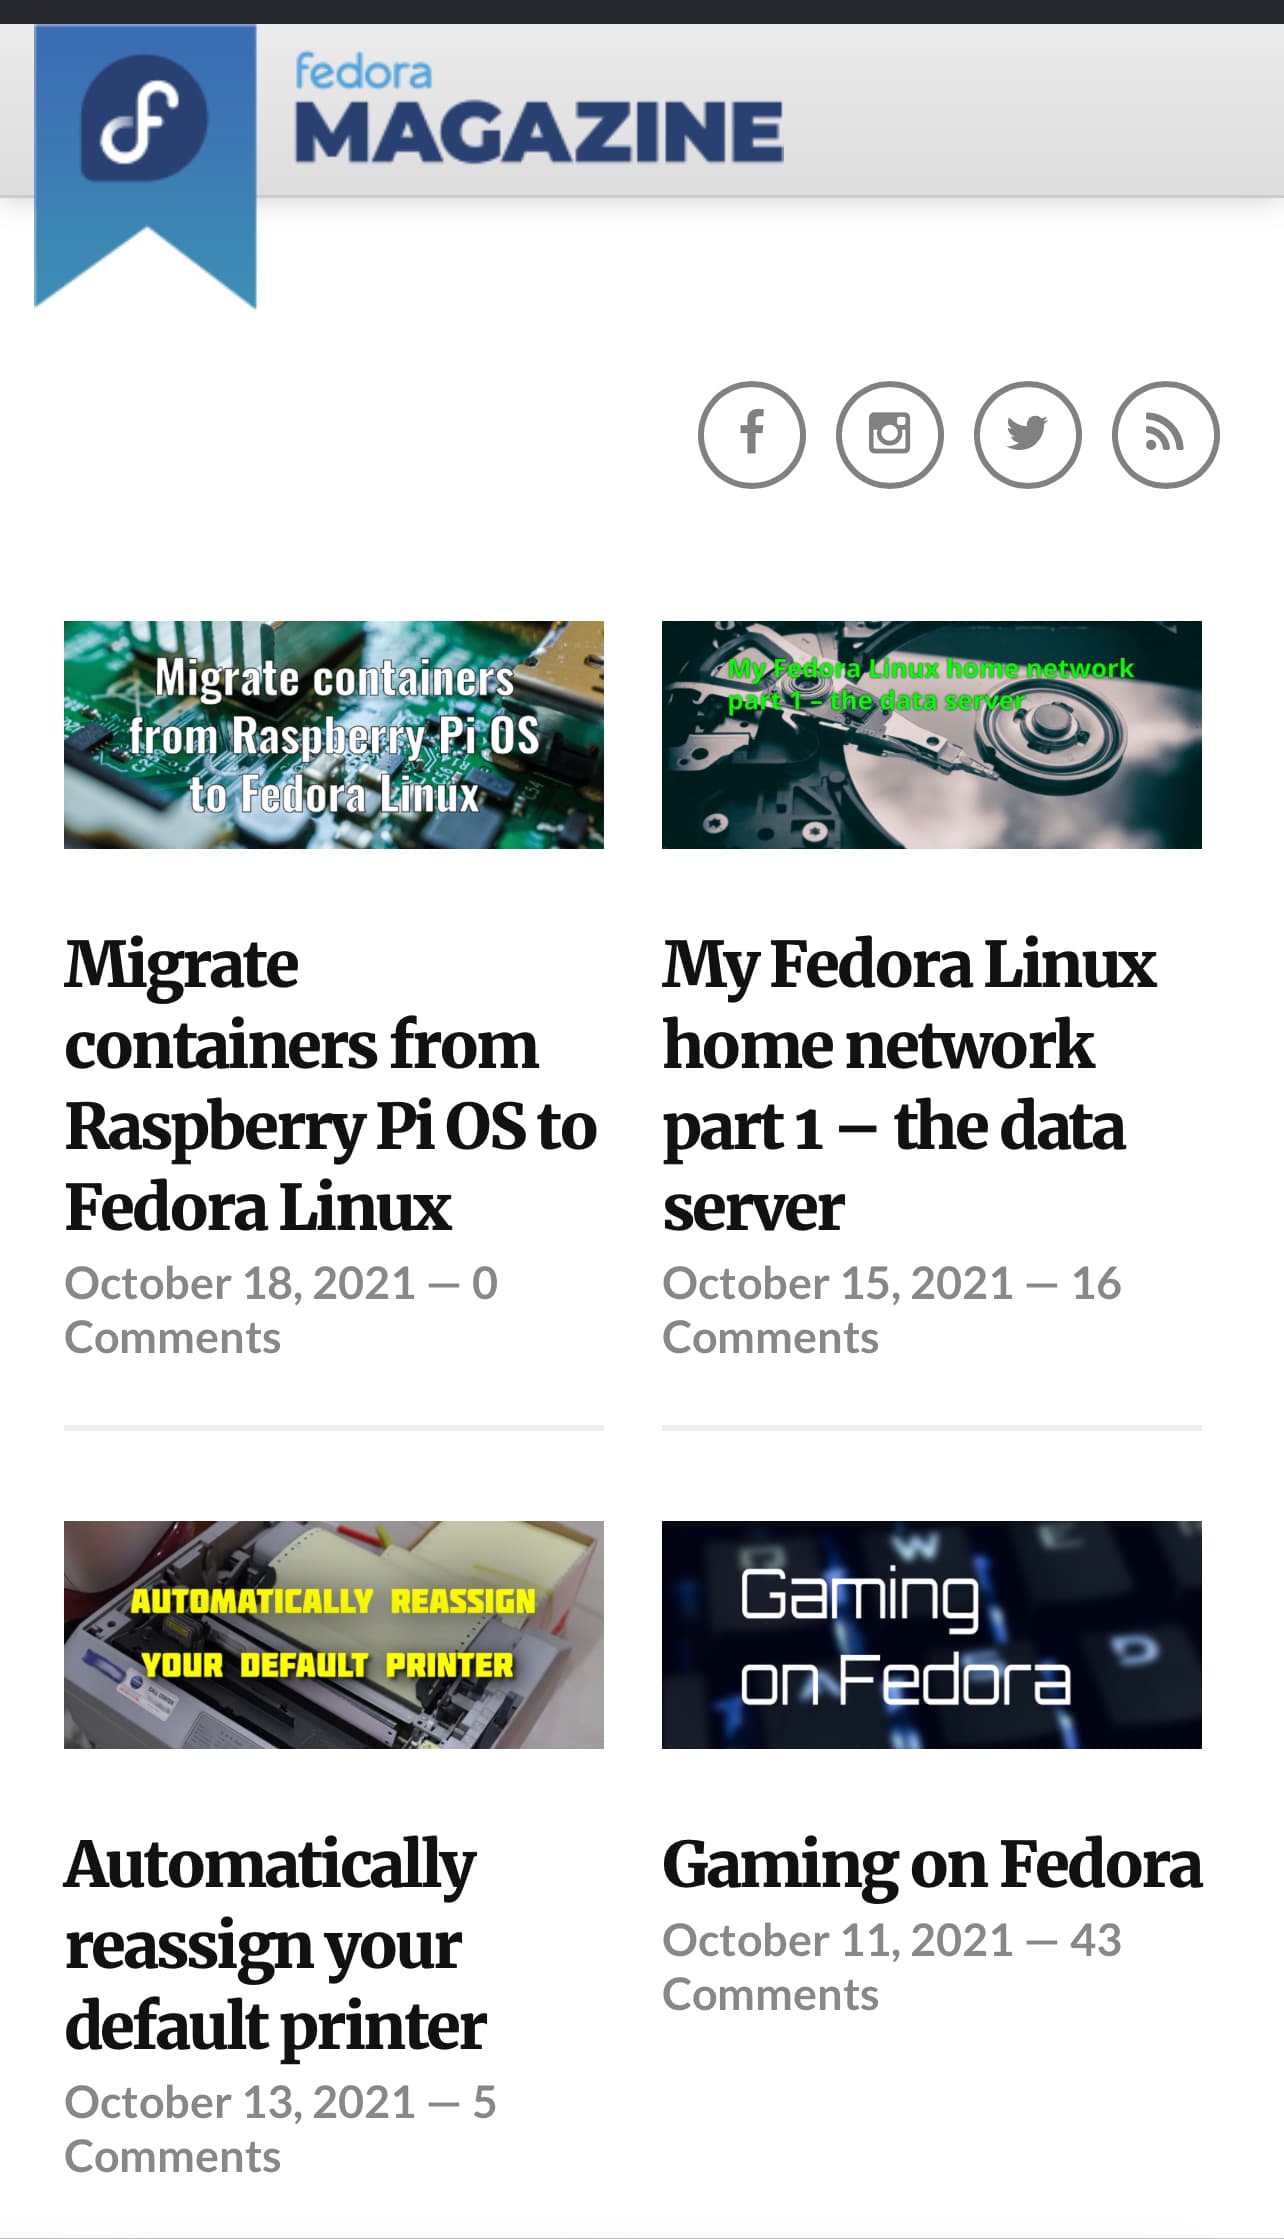Click 'October 13, 2021 — 5 Comments' text

point(280,2129)
